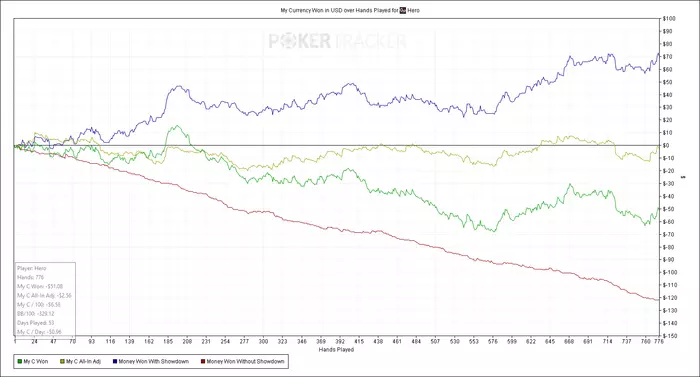The image size is (700, 377).
Task: Select 'Money Won With Showdown' legend label
Action: pyautogui.click(x=154, y=361)
